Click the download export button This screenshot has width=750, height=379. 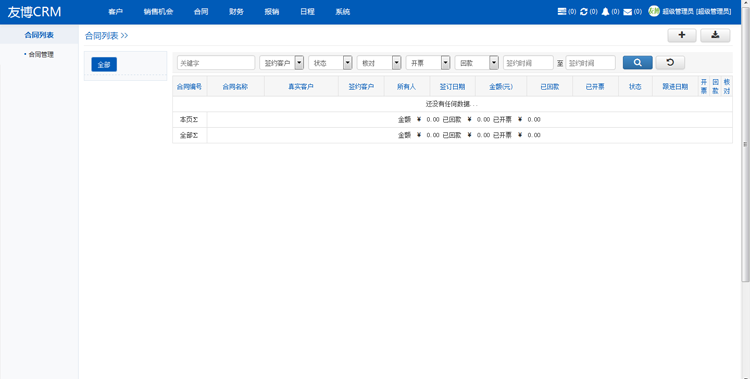tap(715, 35)
